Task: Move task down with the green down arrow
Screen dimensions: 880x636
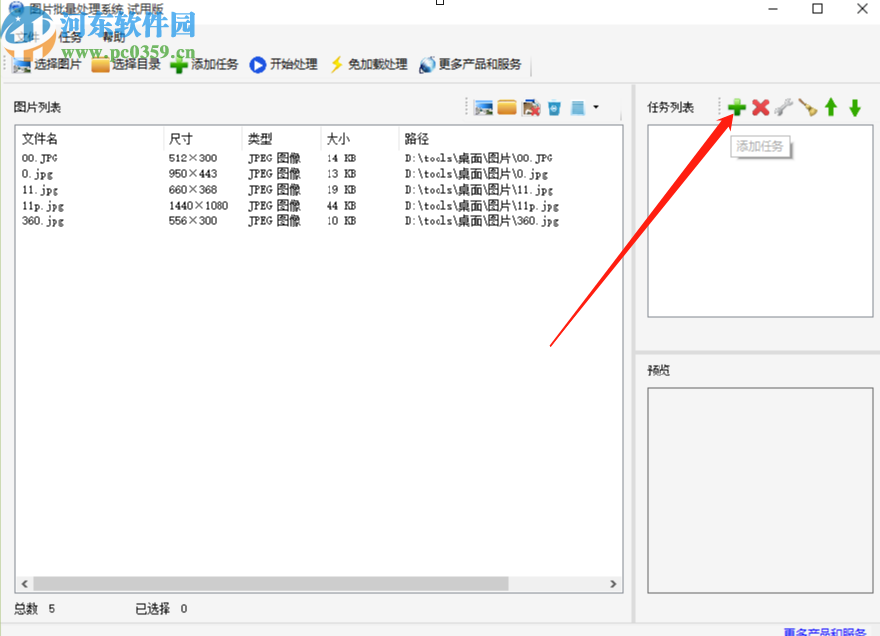Action: (x=855, y=107)
